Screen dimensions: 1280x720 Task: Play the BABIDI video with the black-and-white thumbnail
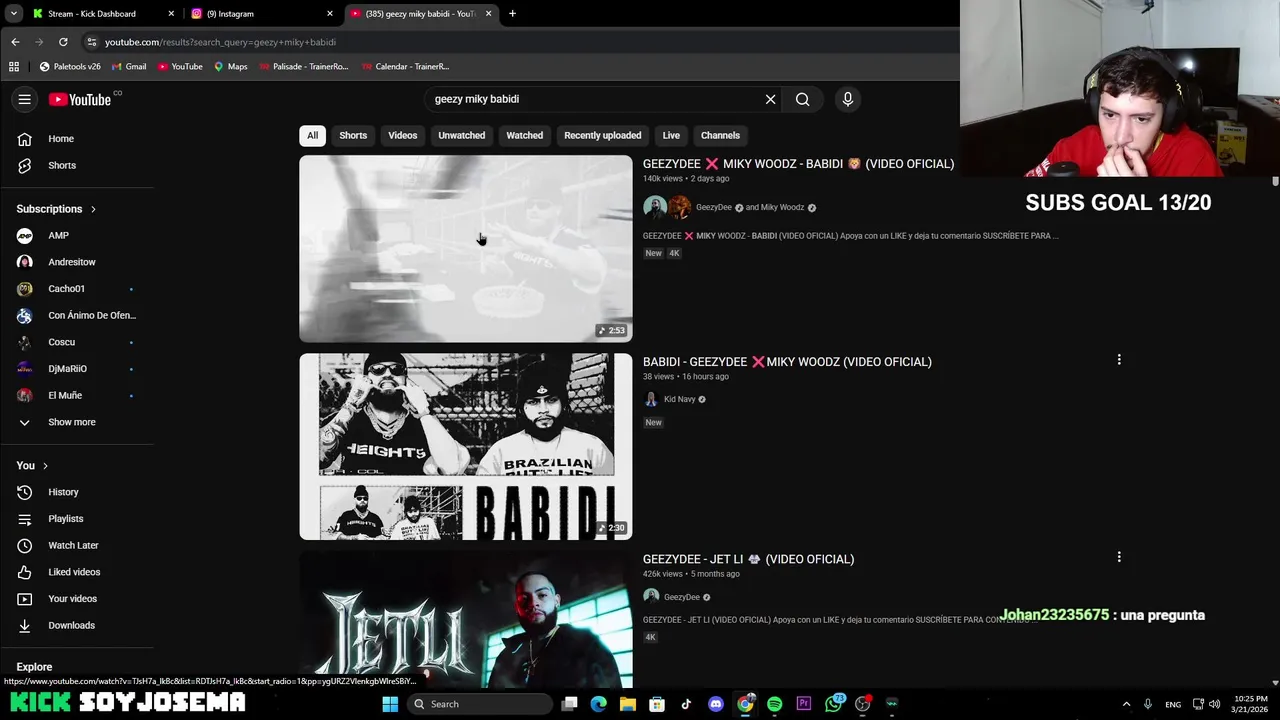pyautogui.click(x=466, y=447)
